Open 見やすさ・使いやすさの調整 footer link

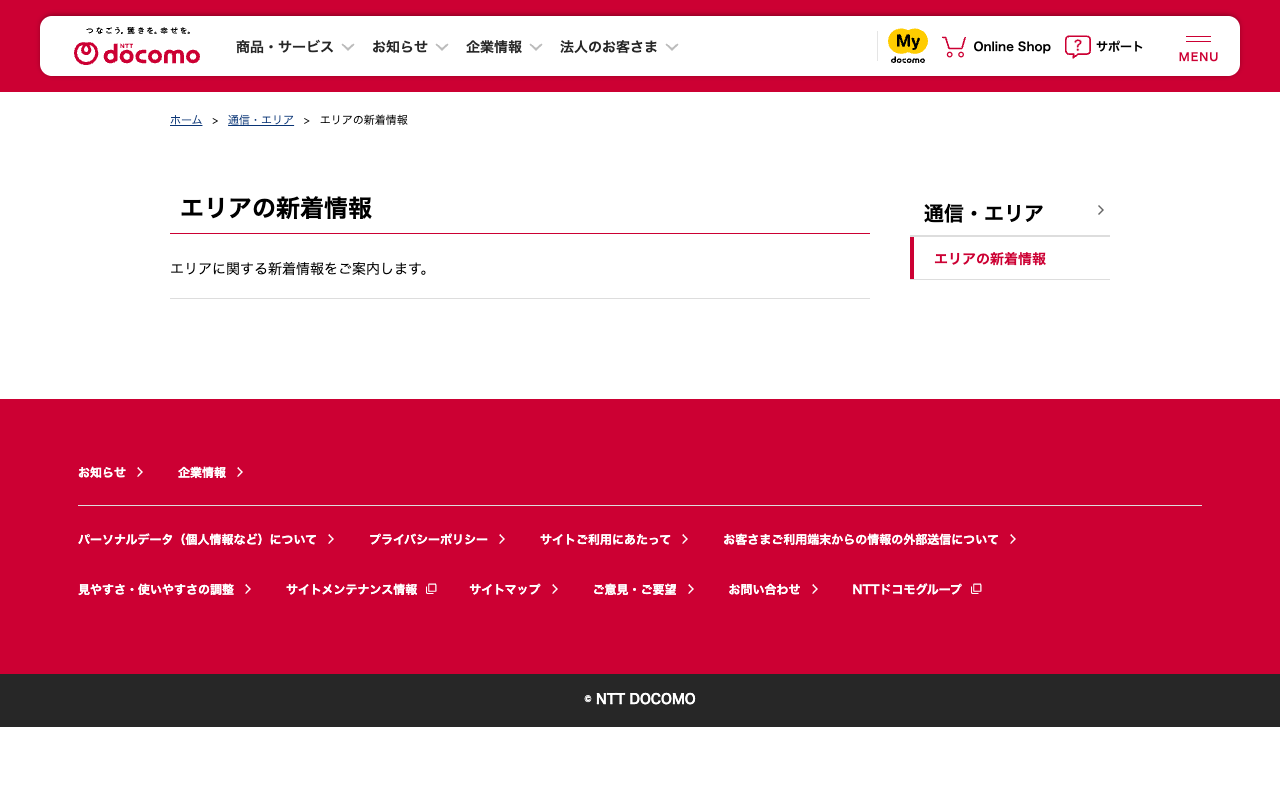tap(165, 589)
